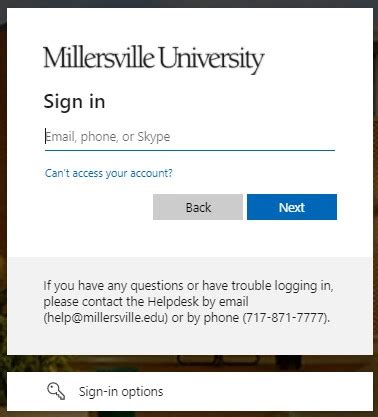Click the "Sign in" heading
Screen dimensions: 378x417
pyautogui.click(x=74, y=101)
